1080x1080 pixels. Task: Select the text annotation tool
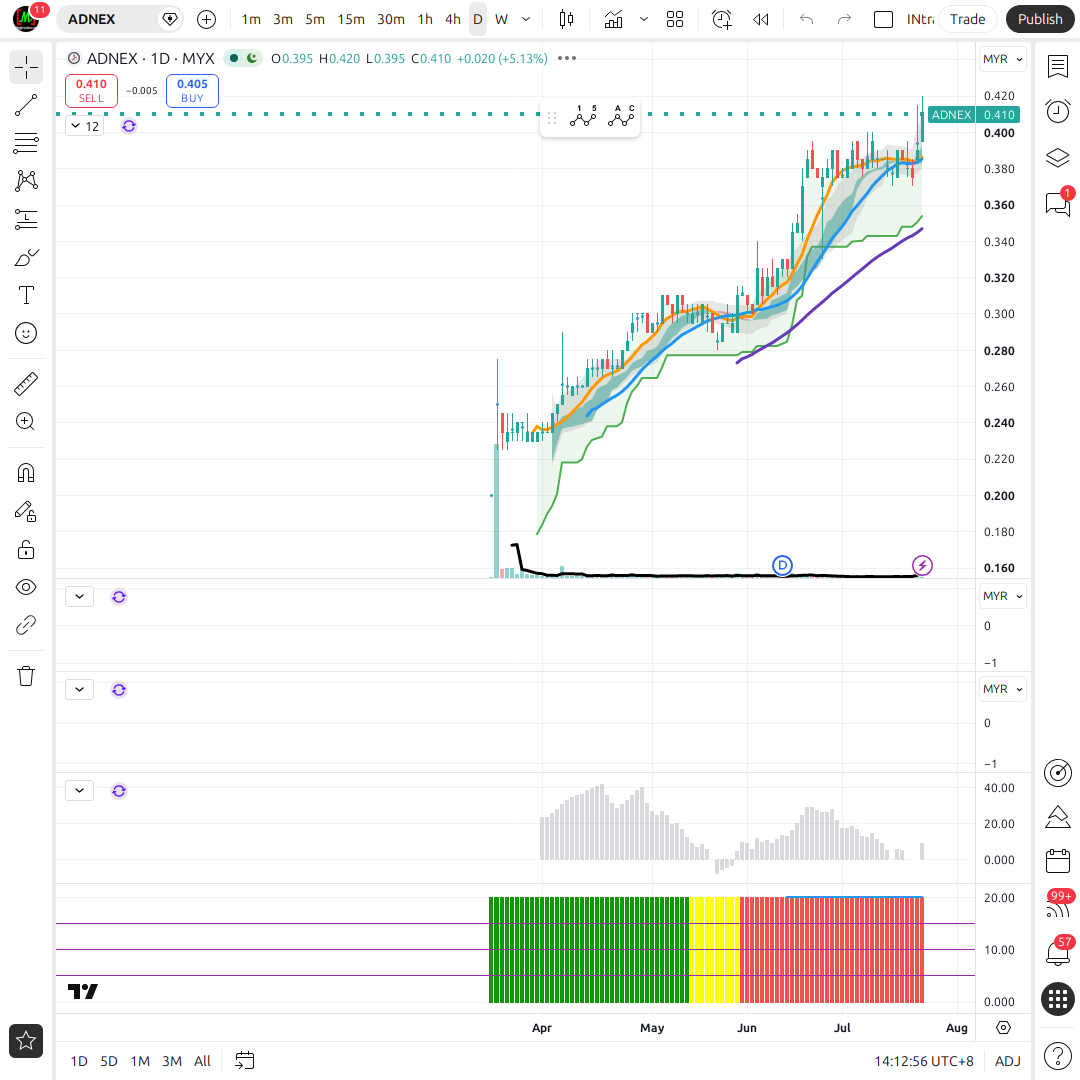point(26,295)
